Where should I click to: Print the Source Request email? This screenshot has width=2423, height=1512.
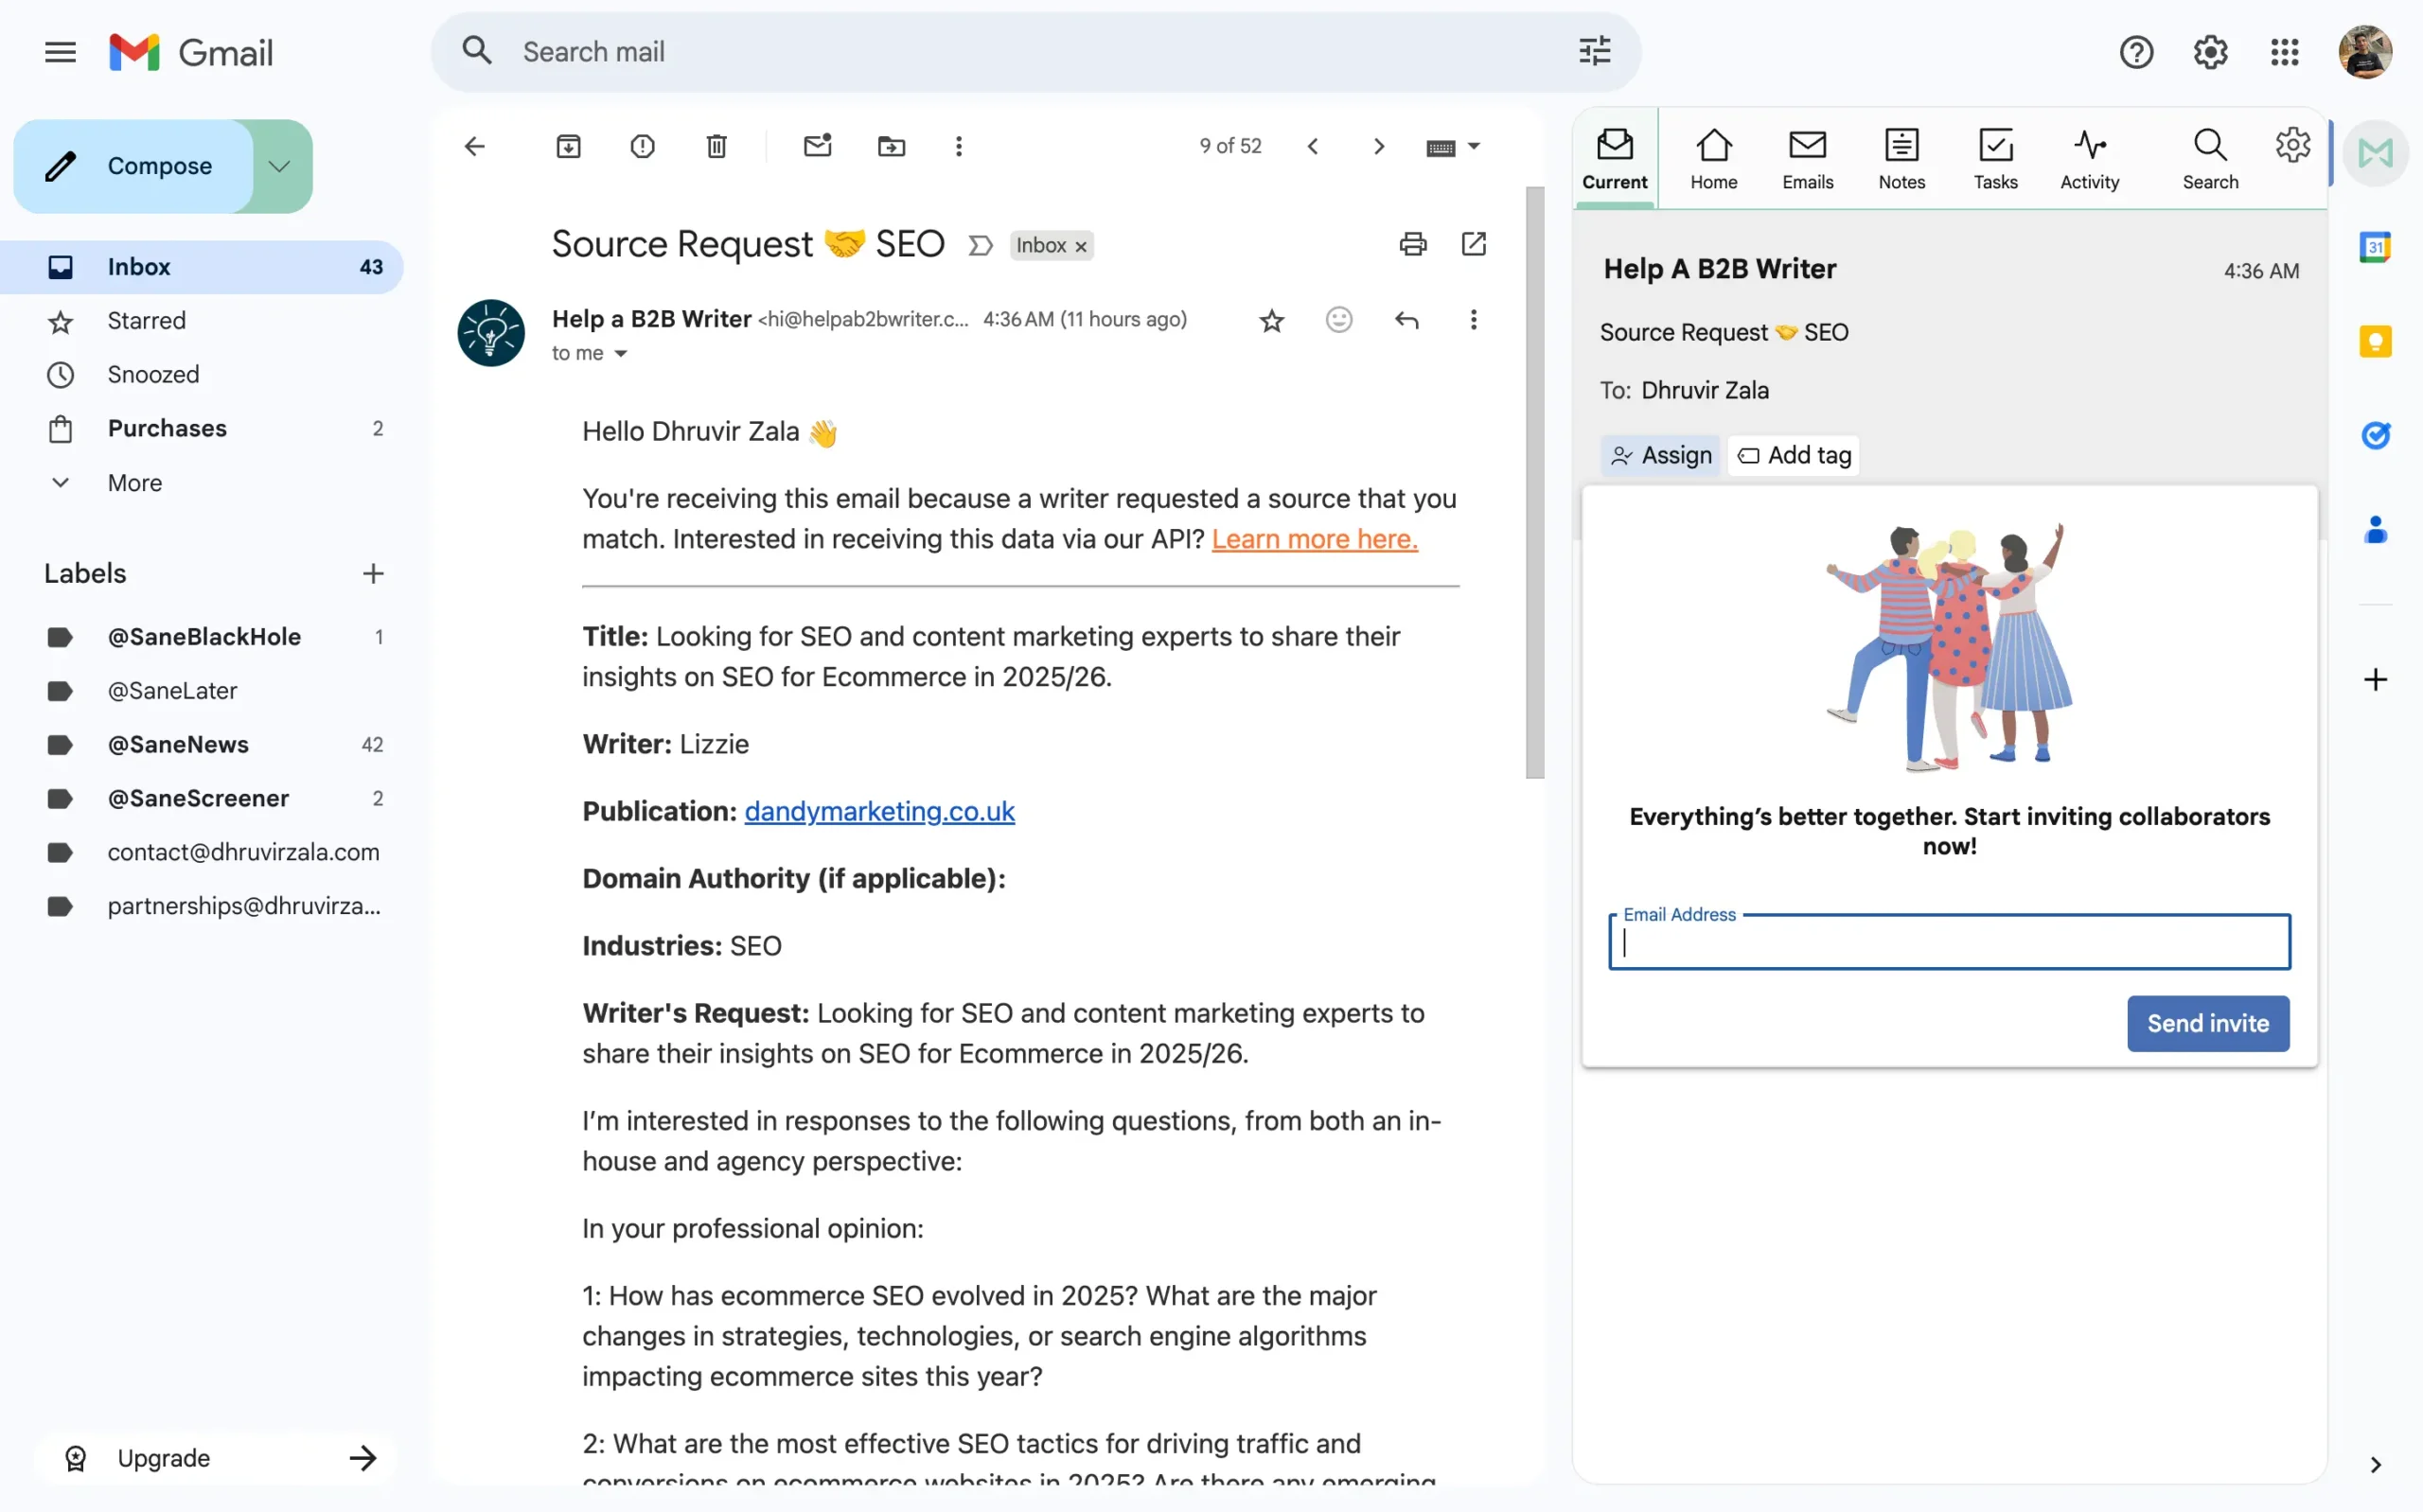pyautogui.click(x=1412, y=244)
